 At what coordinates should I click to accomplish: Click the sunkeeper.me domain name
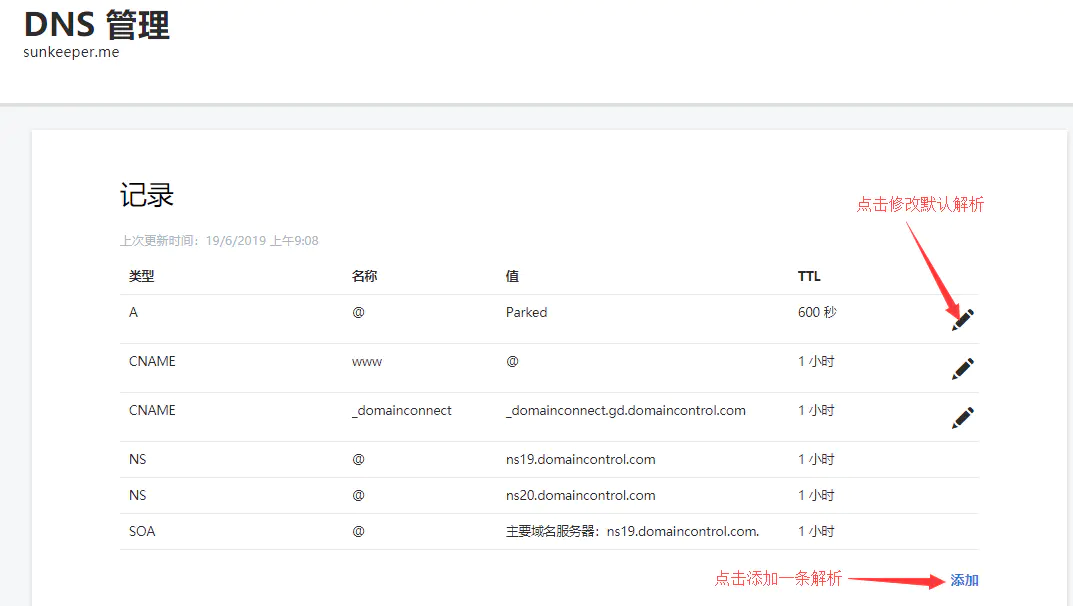point(71,52)
